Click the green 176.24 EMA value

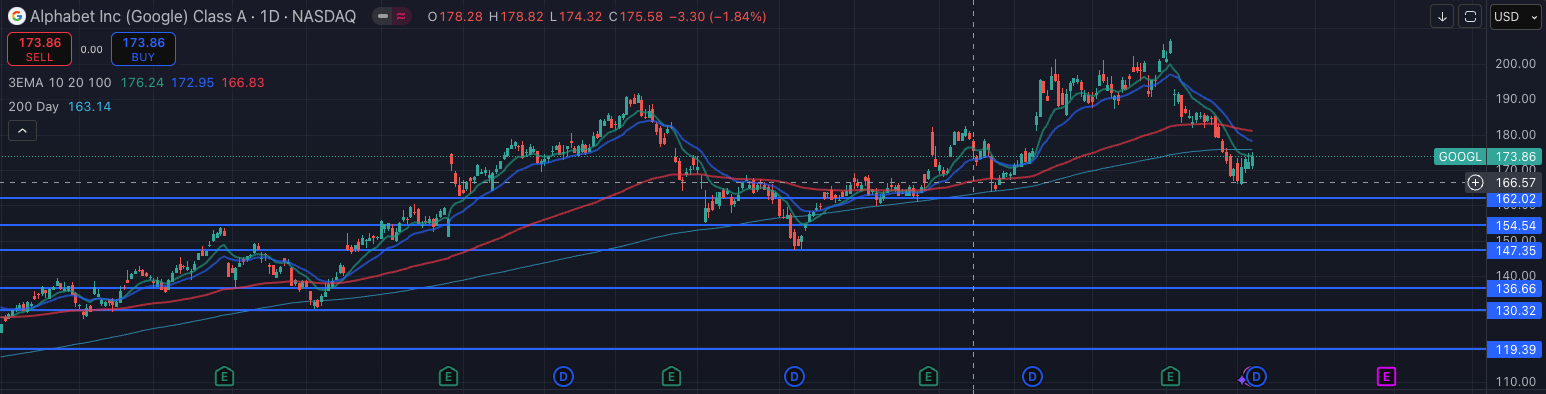coord(141,82)
